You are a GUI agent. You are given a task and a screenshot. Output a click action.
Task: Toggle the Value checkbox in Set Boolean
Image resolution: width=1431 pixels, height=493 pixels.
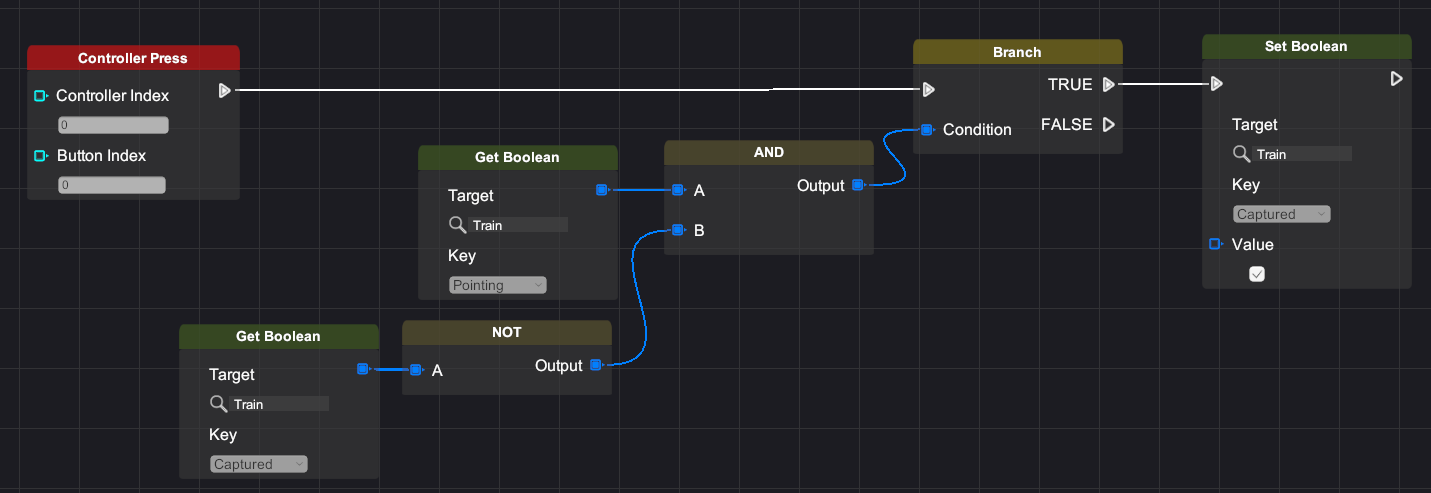[x=1257, y=274]
